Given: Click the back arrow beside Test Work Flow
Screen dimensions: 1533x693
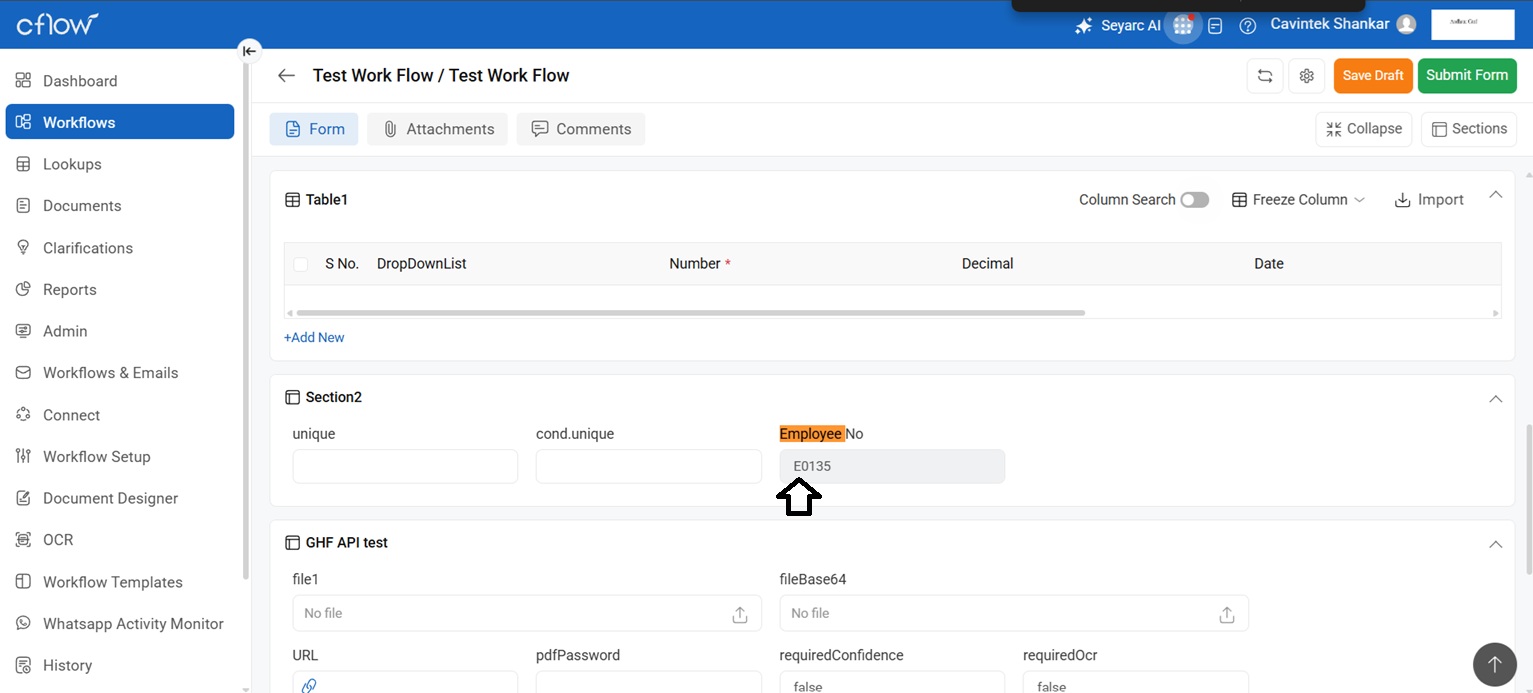Looking at the screenshot, I should point(287,76).
